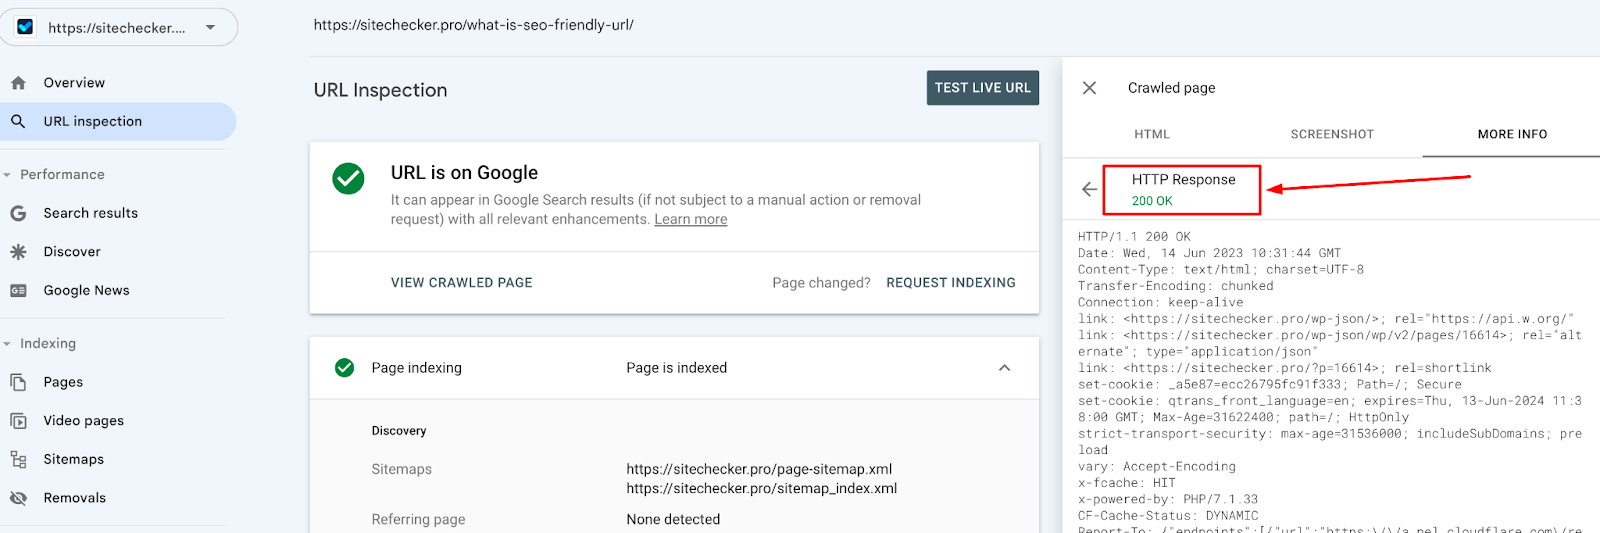Viewport: 1600px width, 533px height.
Task: Select URL inspection in the sidebar
Action: tap(118, 122)
